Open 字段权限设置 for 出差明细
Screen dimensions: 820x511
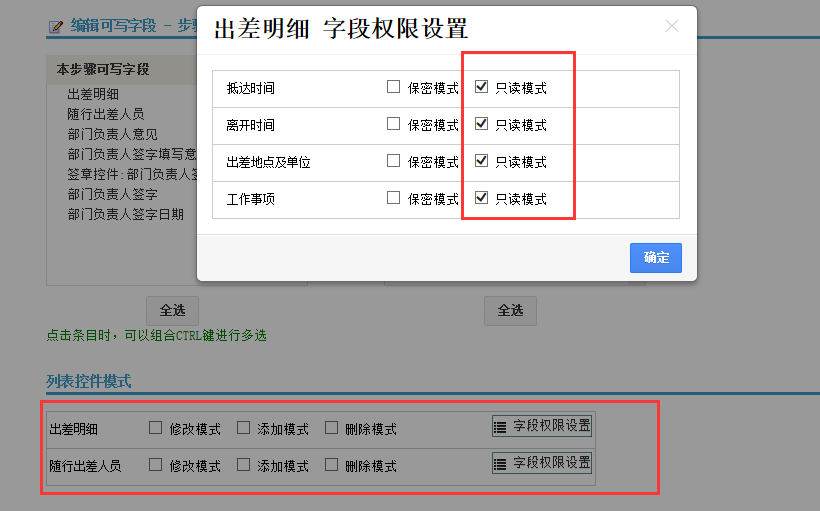pos(542,426)
